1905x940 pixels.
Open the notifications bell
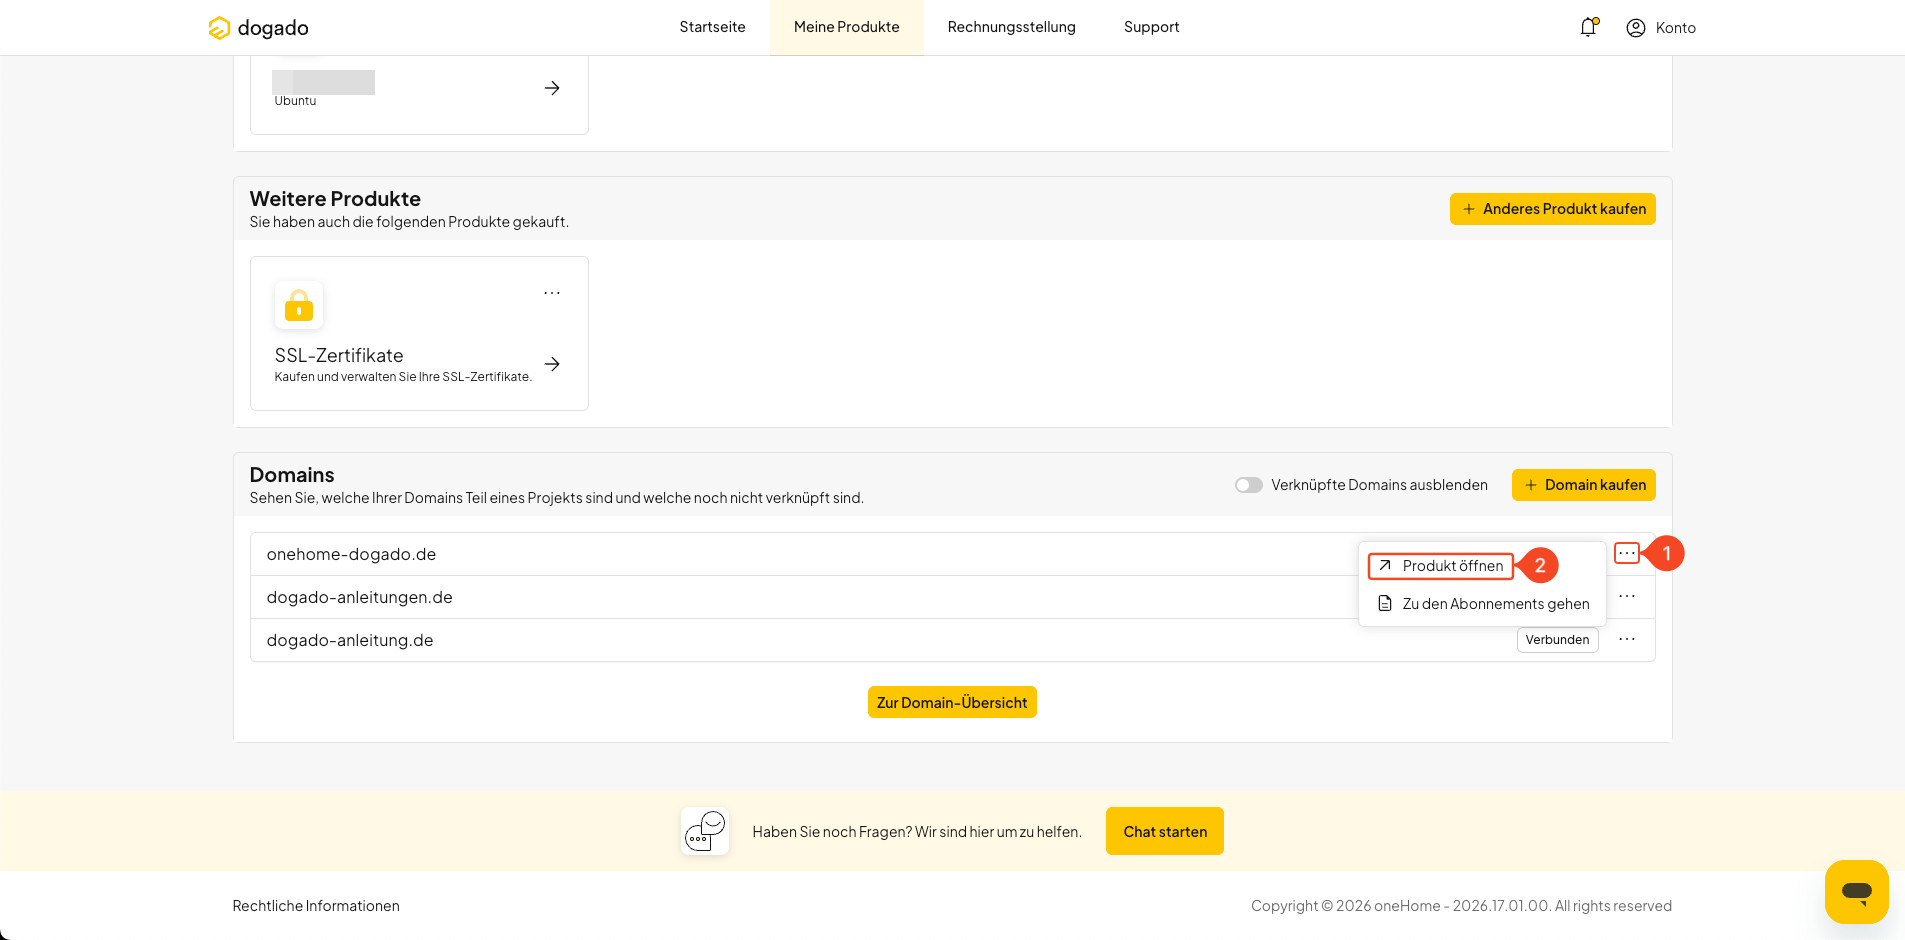tap(1588, 27)
